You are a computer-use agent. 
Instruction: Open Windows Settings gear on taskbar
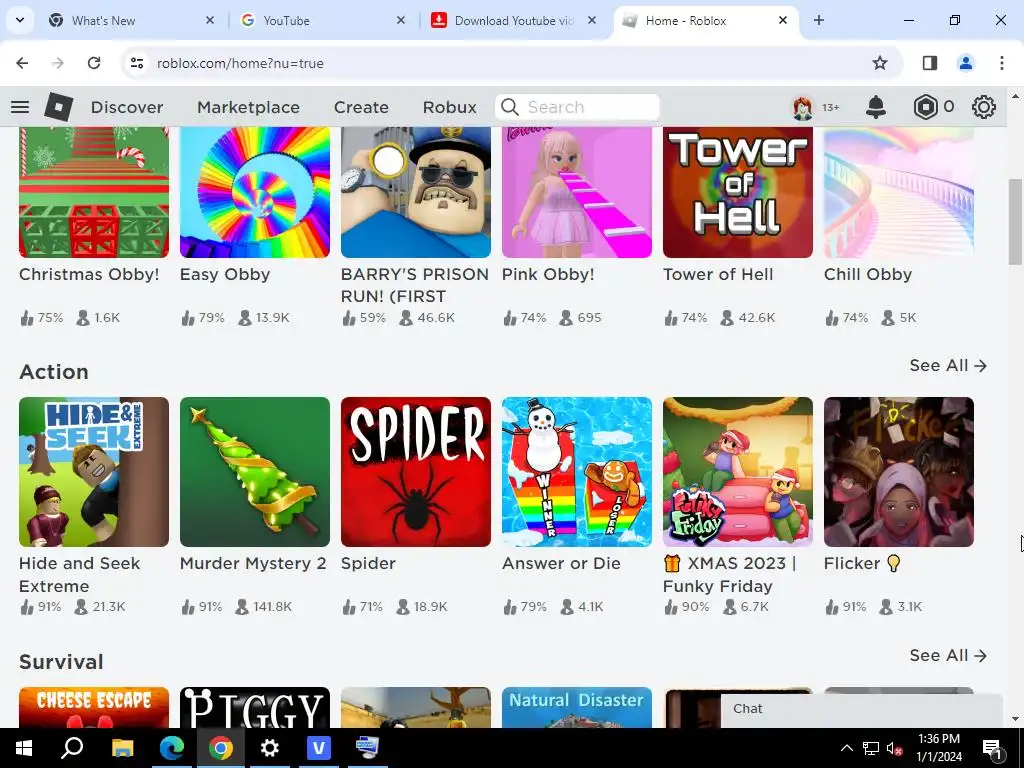click(269, 748)
